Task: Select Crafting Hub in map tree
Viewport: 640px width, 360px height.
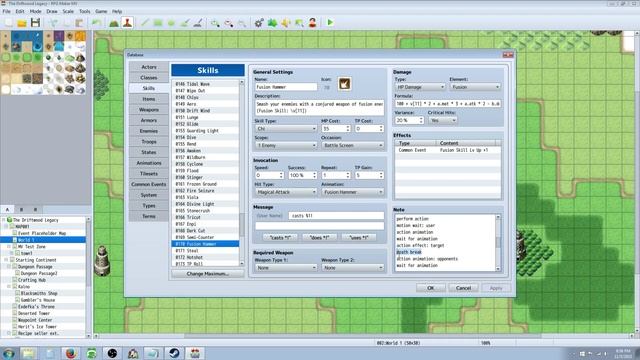Action: [32, 280]
